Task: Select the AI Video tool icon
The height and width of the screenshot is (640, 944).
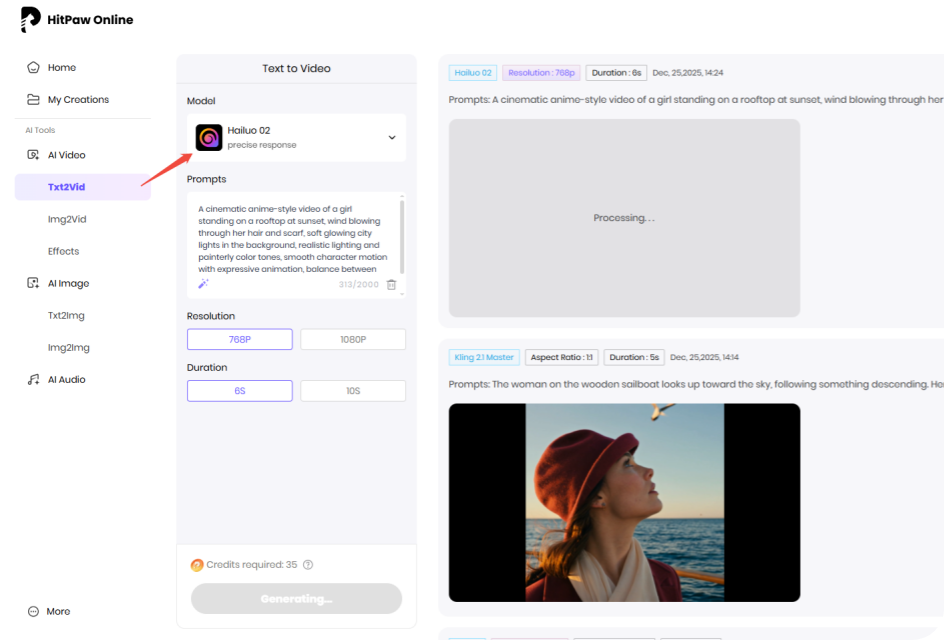Action: (35, 154)
